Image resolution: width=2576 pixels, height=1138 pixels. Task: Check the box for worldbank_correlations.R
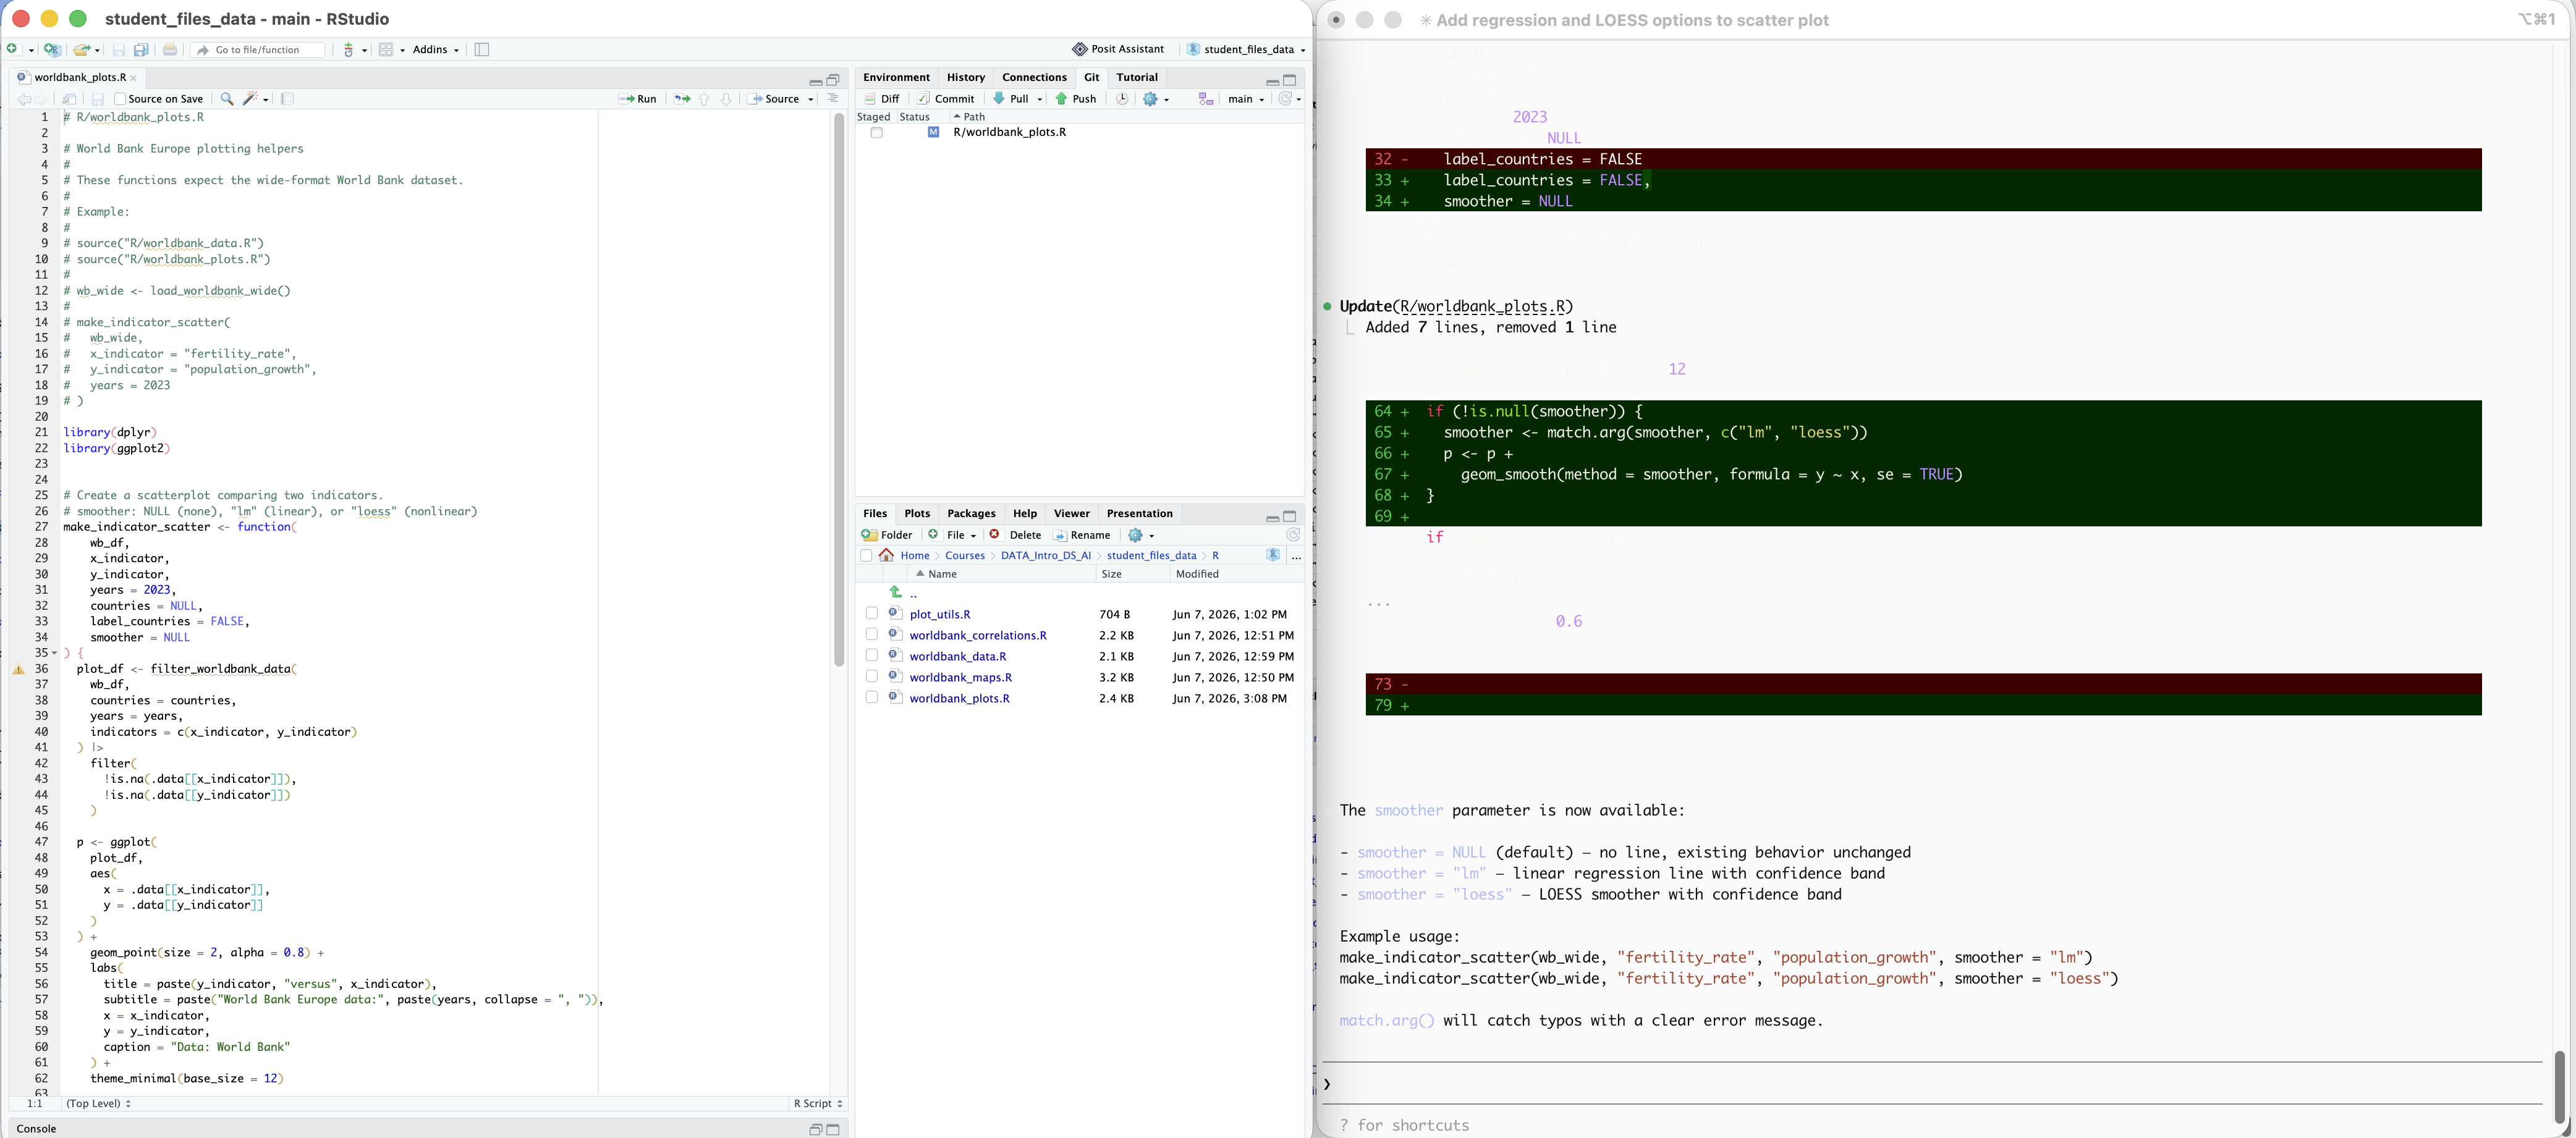click(871, 634)
